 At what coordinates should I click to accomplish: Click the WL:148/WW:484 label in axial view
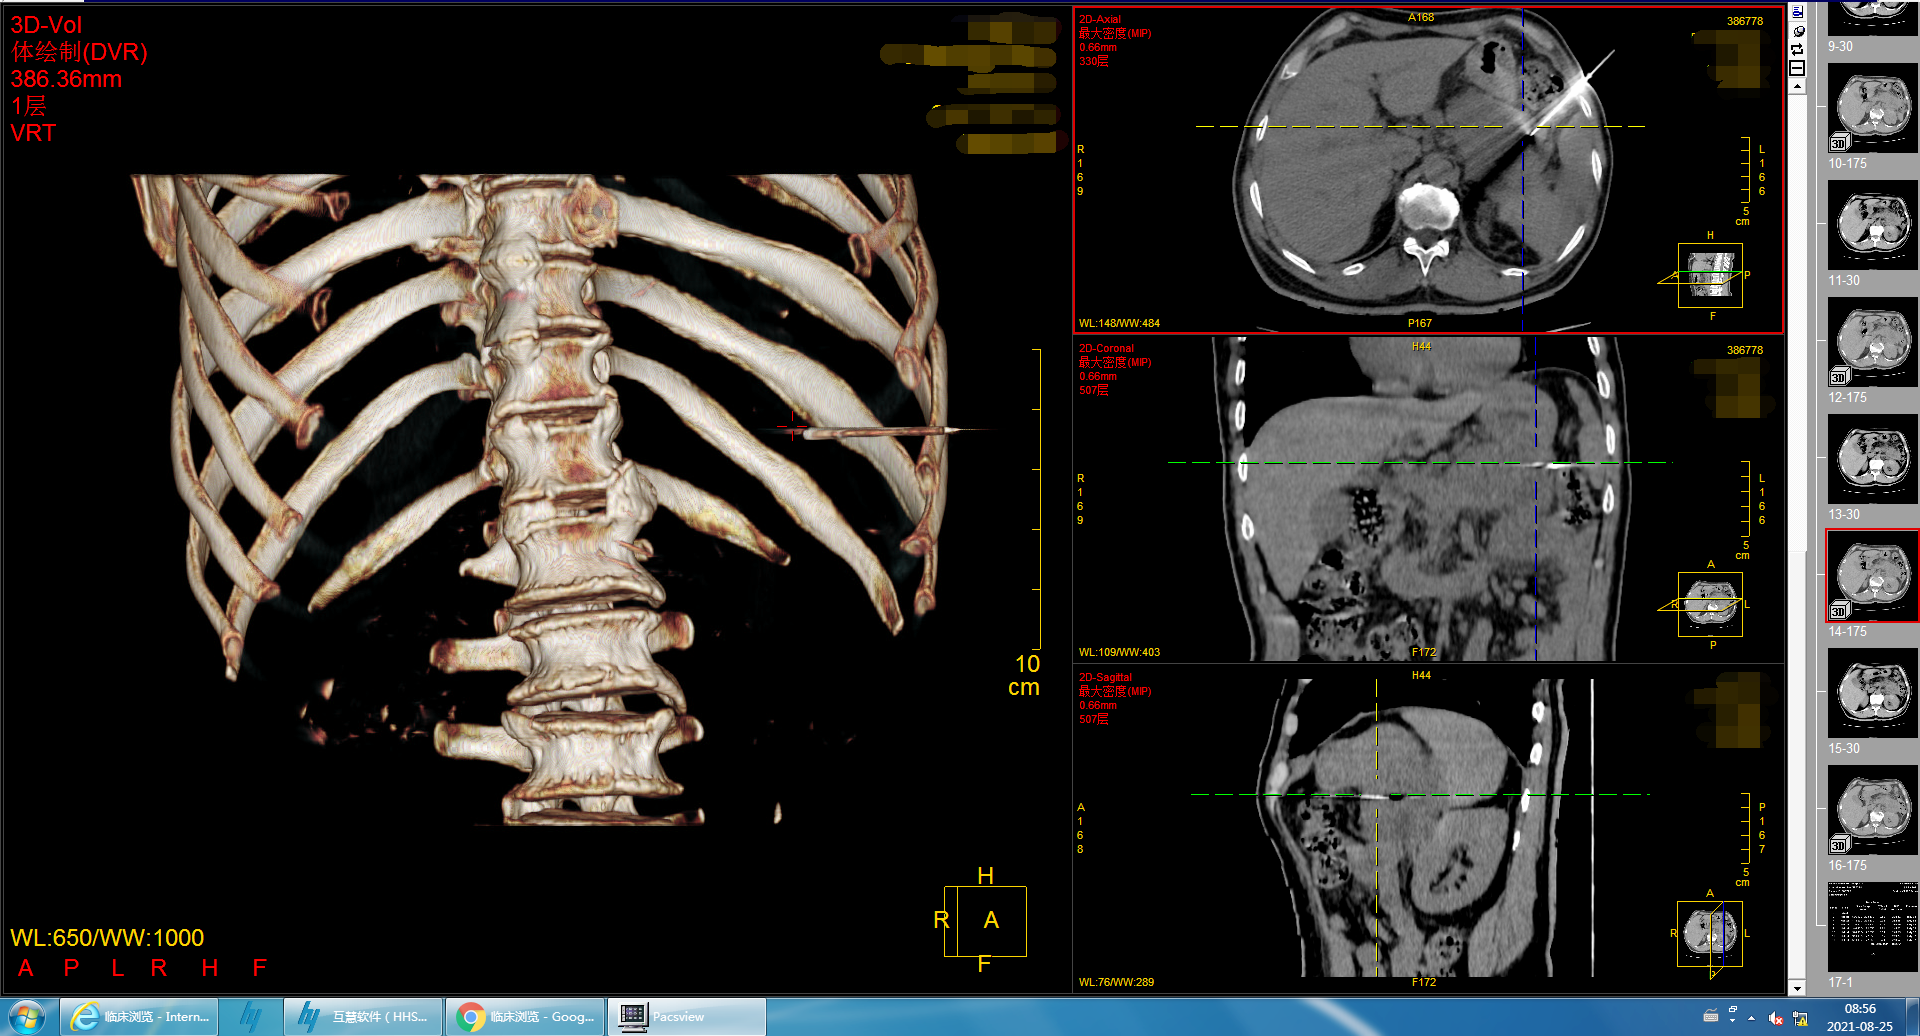[x=1119, y=323]
